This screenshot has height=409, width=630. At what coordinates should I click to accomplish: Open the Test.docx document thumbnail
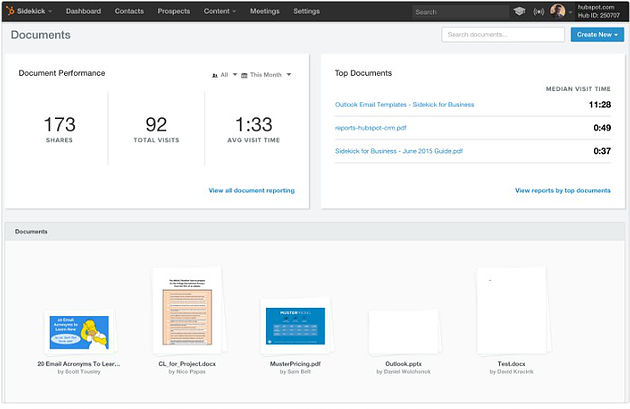pos(511,311)
